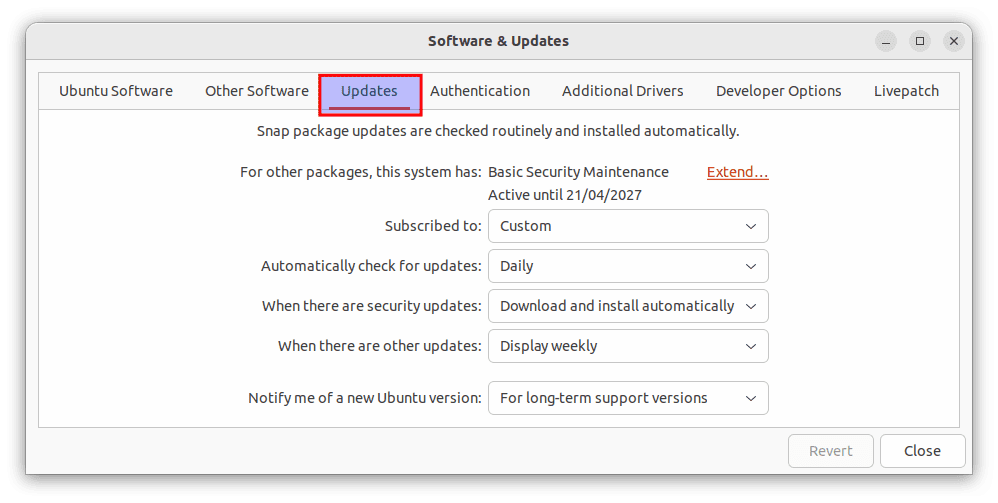Click the 'Basic Security Maintenance' text

coord(578,172)
